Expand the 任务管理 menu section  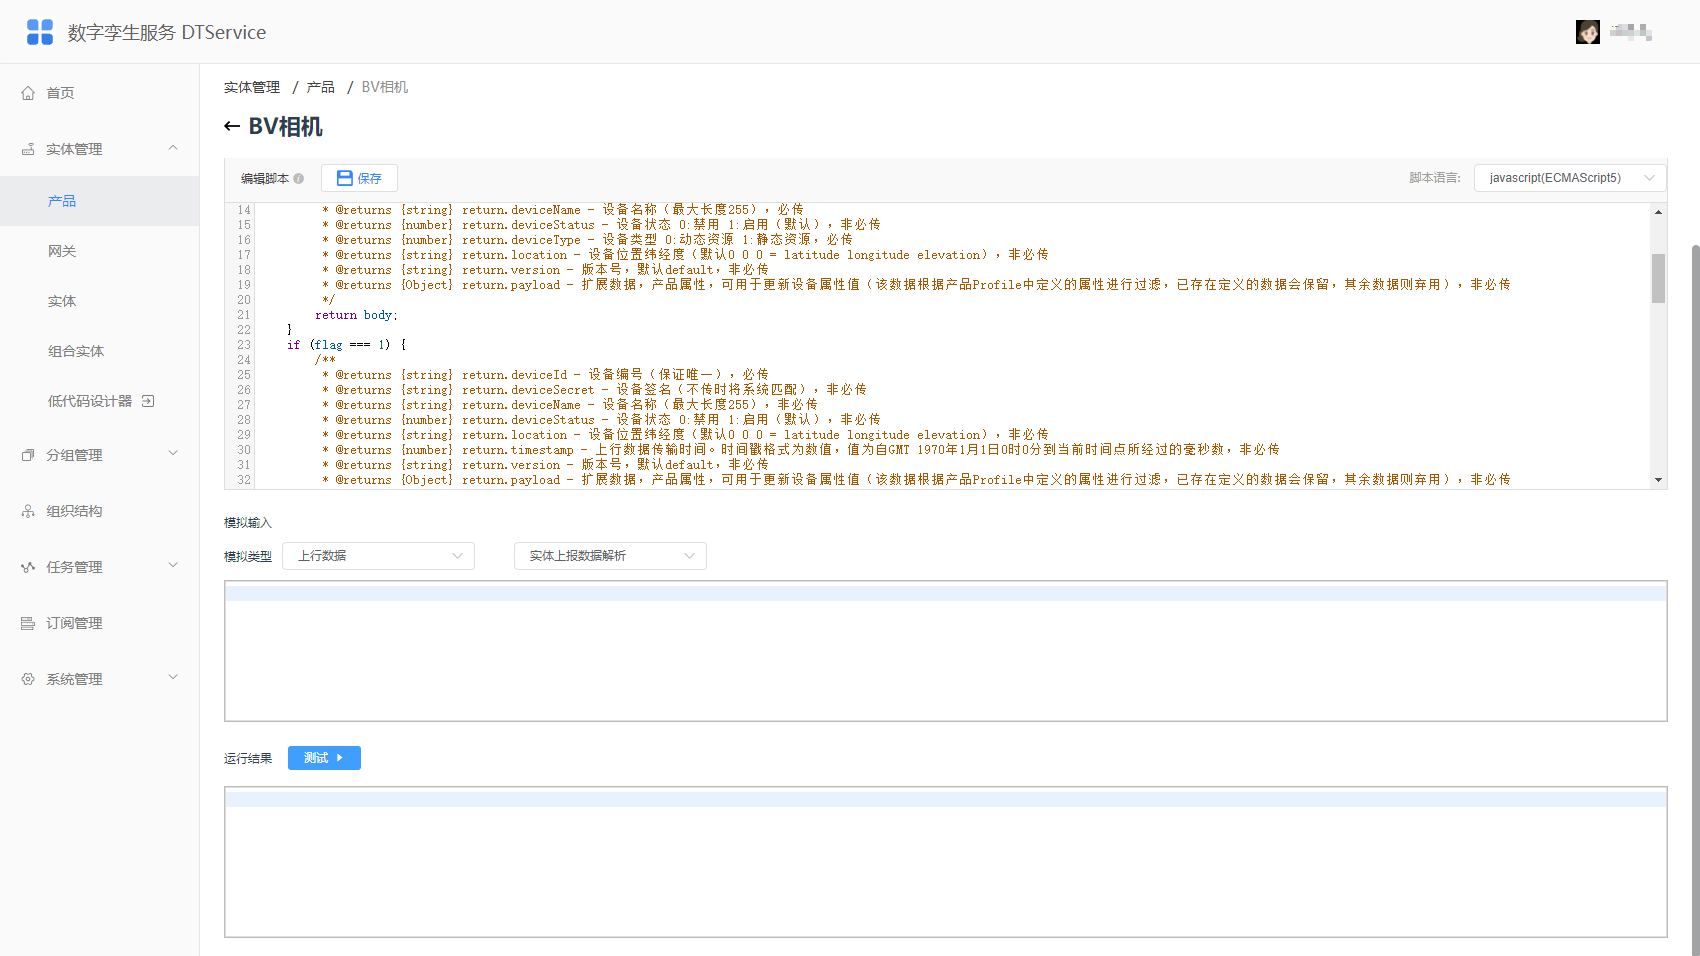pyautogui.click(x=173, y=566)
